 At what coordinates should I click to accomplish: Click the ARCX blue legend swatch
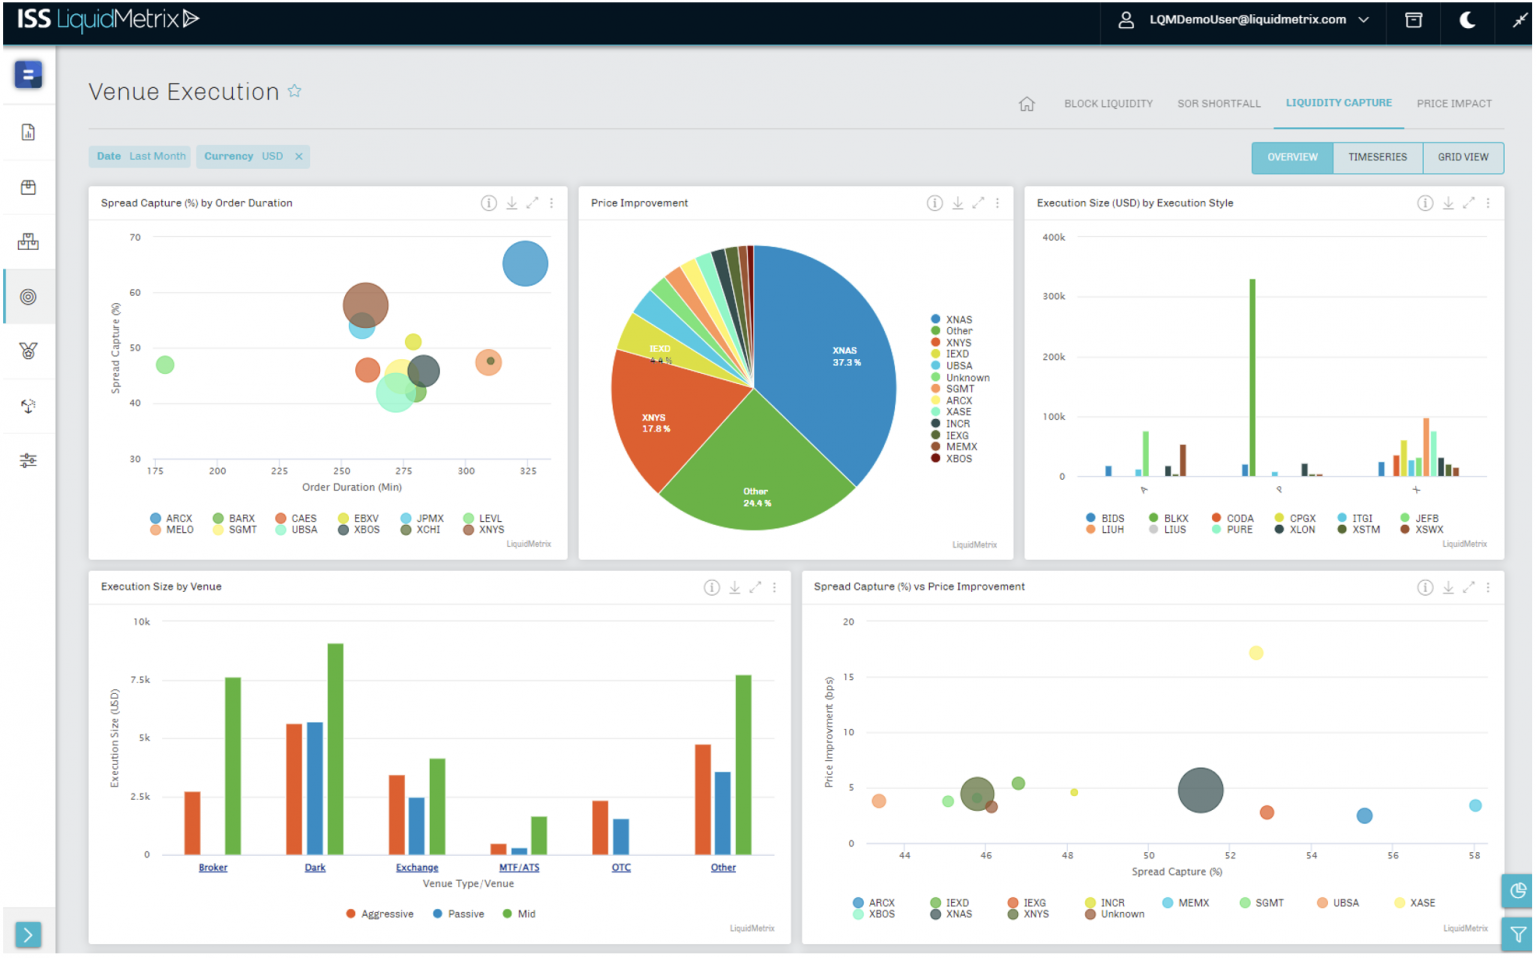156,519
